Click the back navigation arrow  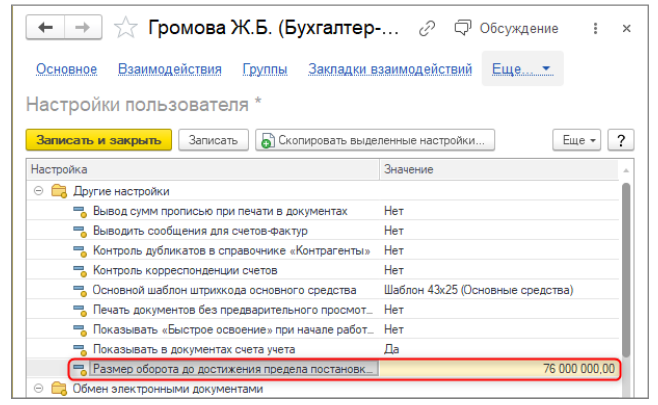(x=45, y=27)
